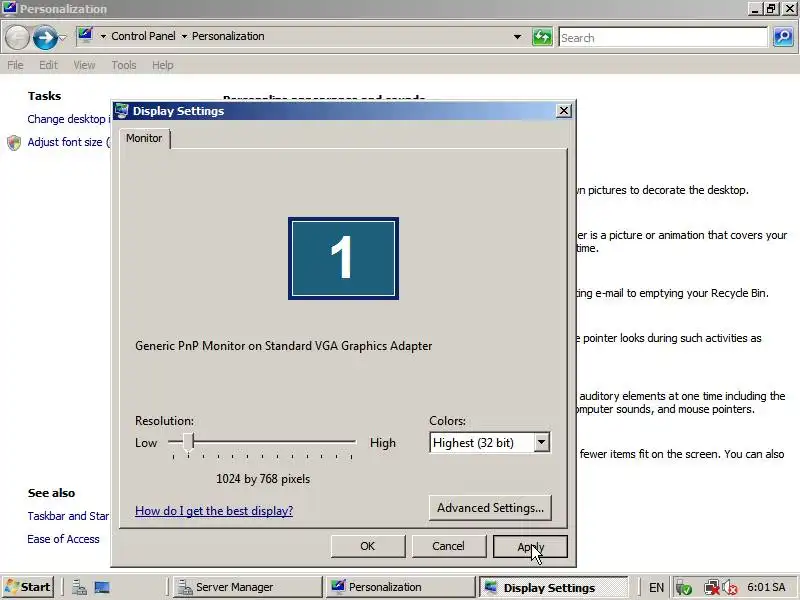800x600 pixels.
Task: Click the security shield tray icon
Action: coord(683,588)
